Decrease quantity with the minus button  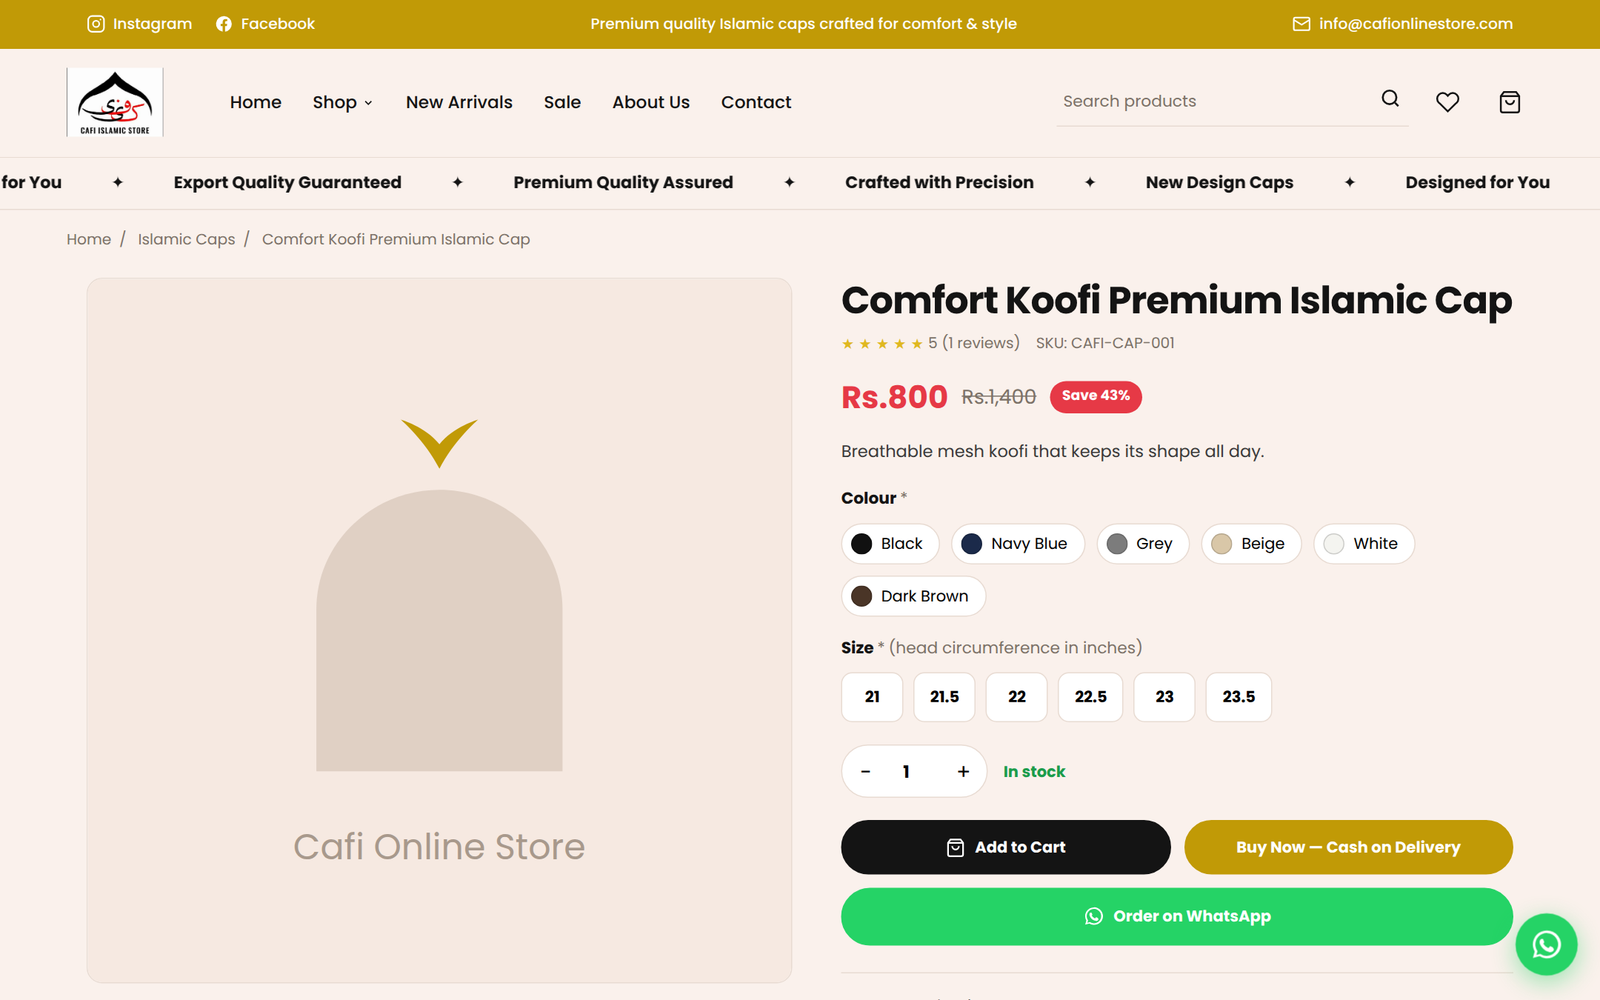pyautogui.click(x=866, y=771)
